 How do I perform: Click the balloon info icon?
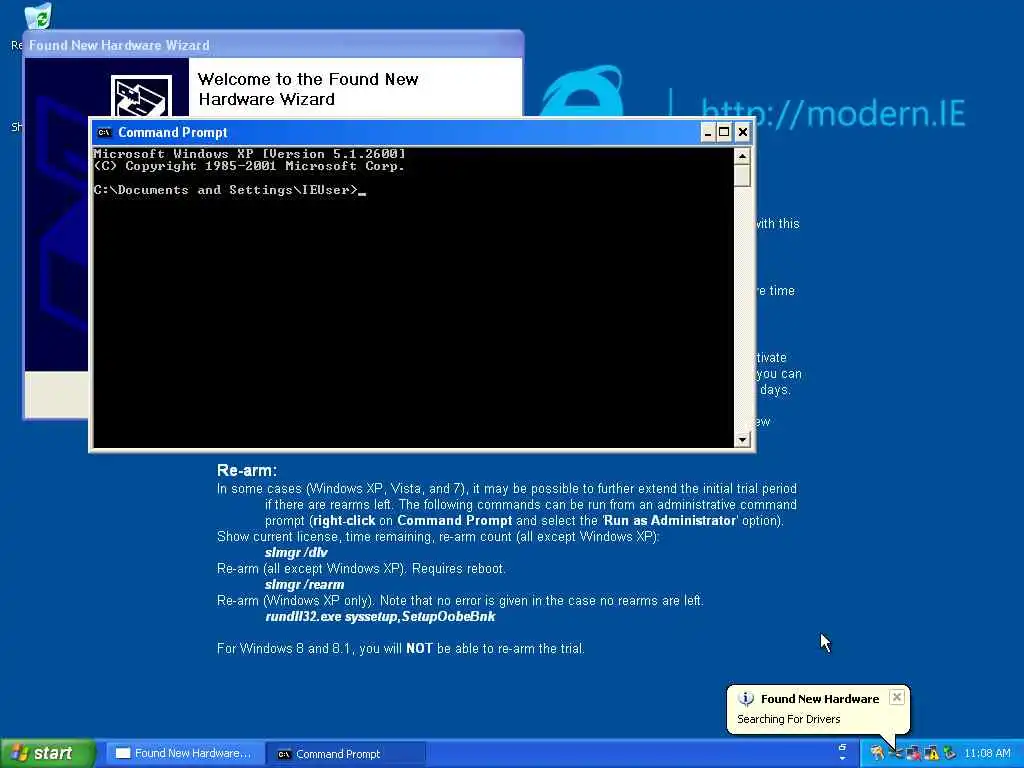[x=746, y=699]
